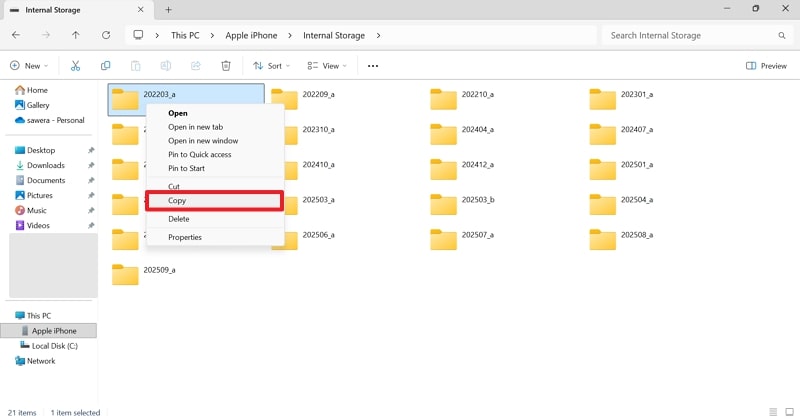This screenshot has width=800, height=420.
Task: Close the Internal Storage tab
Action: (x=141, y=10)
